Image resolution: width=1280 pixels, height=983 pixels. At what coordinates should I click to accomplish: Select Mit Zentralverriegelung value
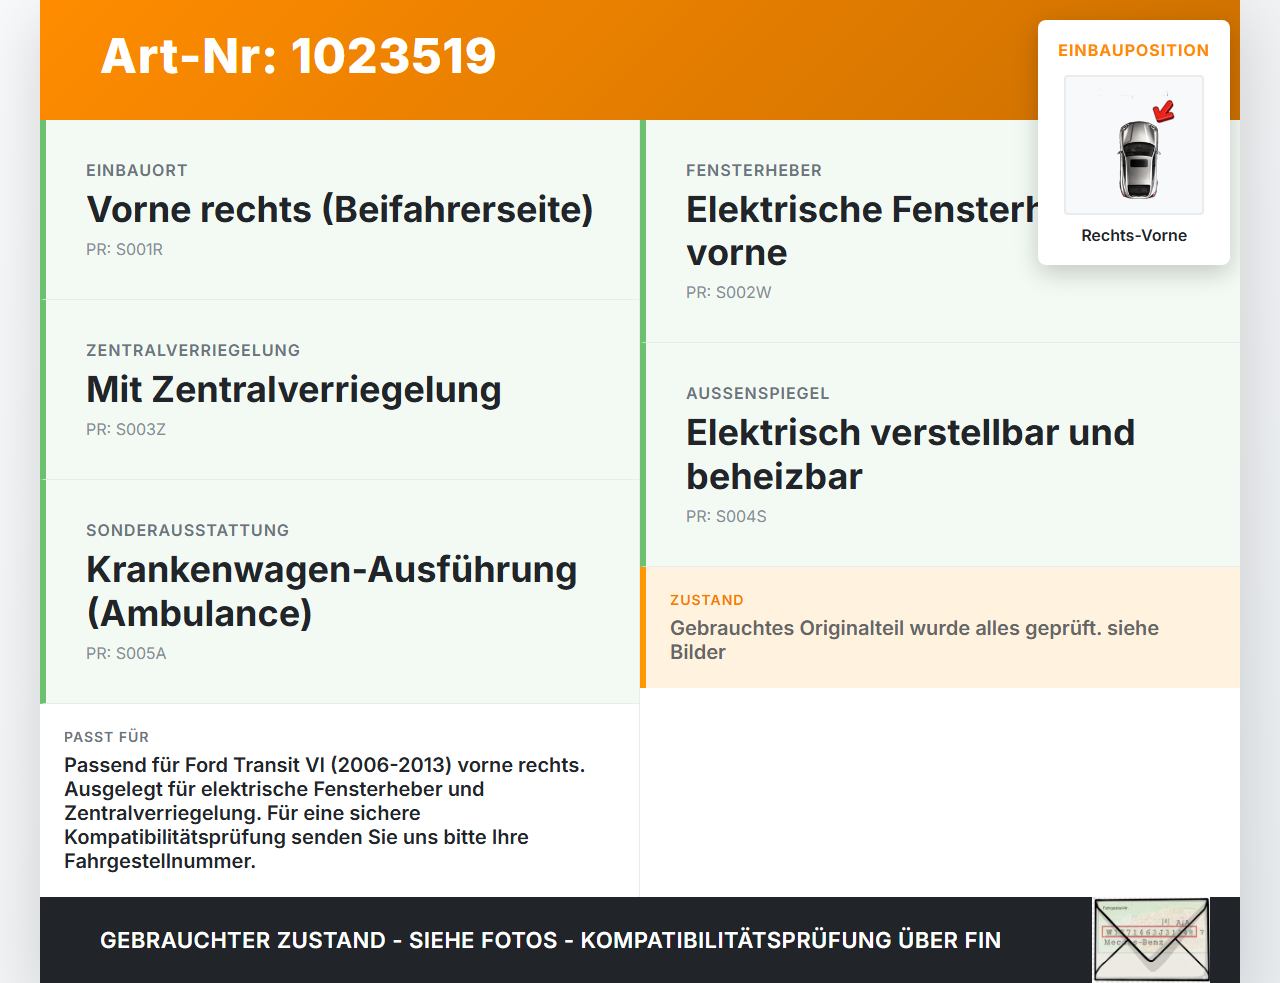coord(294,390)
